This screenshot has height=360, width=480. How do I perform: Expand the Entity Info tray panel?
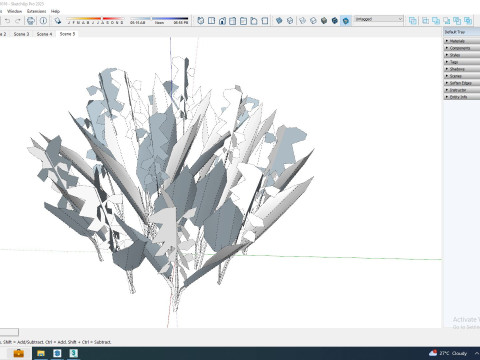pyautogui.click(x=462, y=97)
